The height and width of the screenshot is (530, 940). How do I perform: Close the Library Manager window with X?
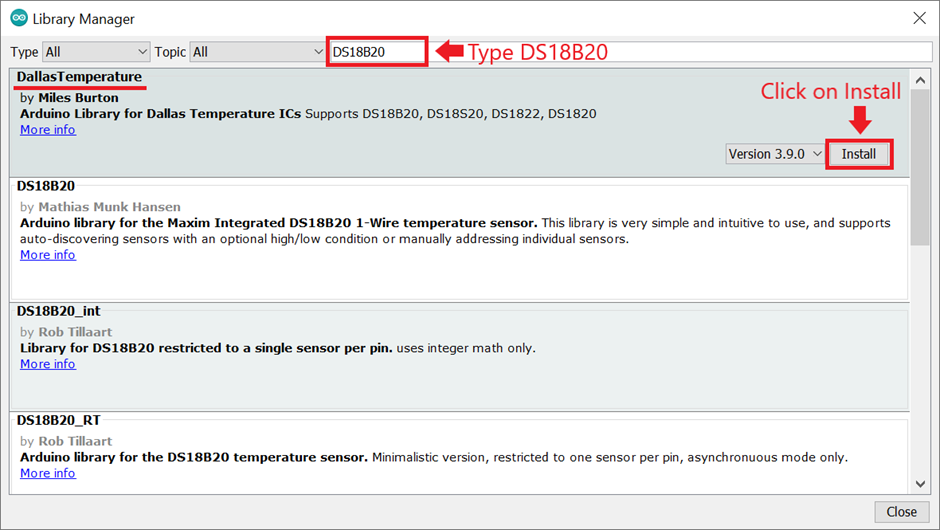(918, 18)
